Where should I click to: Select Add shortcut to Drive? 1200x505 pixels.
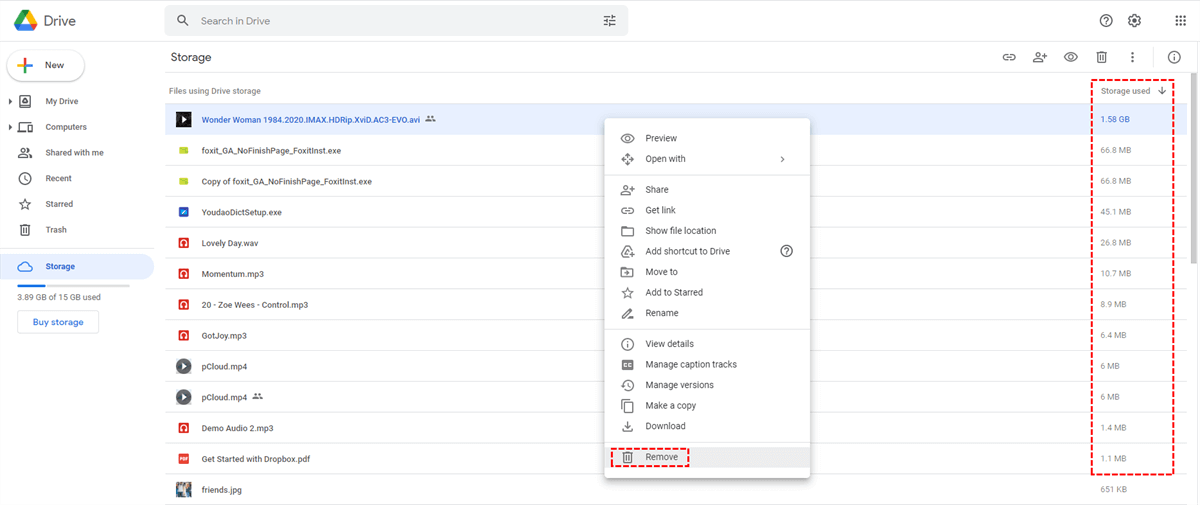707,251
